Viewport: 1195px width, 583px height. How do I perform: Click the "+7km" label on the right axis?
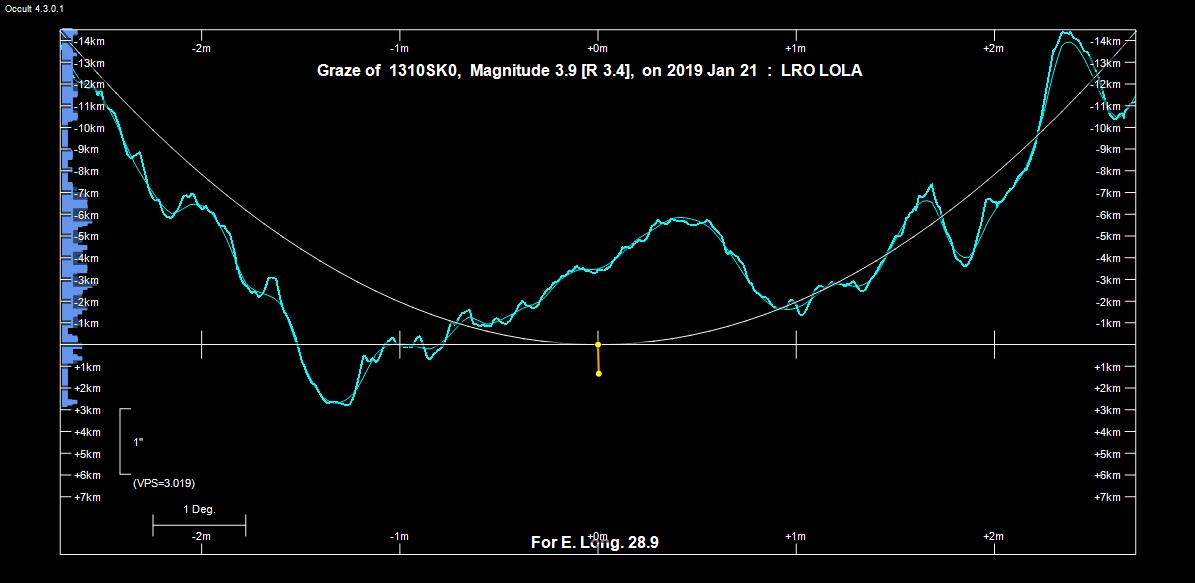click(x=1107, y=497)
